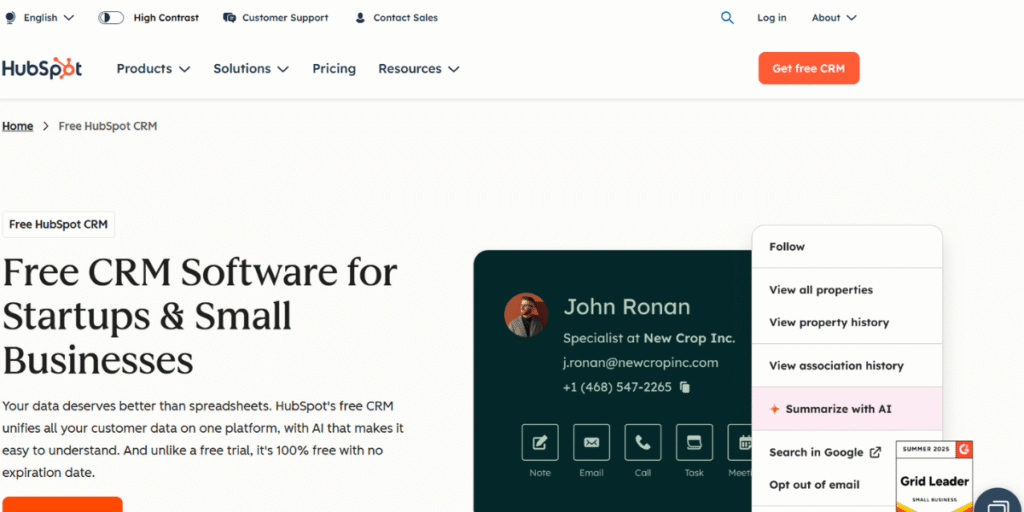Click the search magnifier icon
This screenshot has height=512, width=1024.
(x=727, y=18)
